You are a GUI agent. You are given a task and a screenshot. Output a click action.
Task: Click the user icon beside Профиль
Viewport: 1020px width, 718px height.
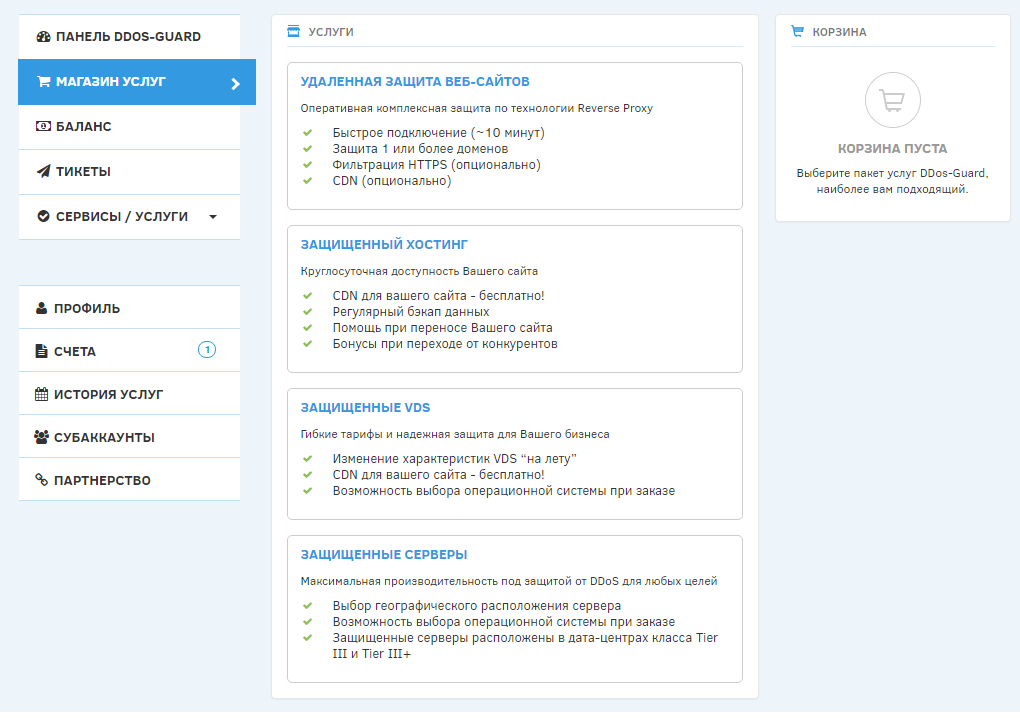tap(42, 308)
